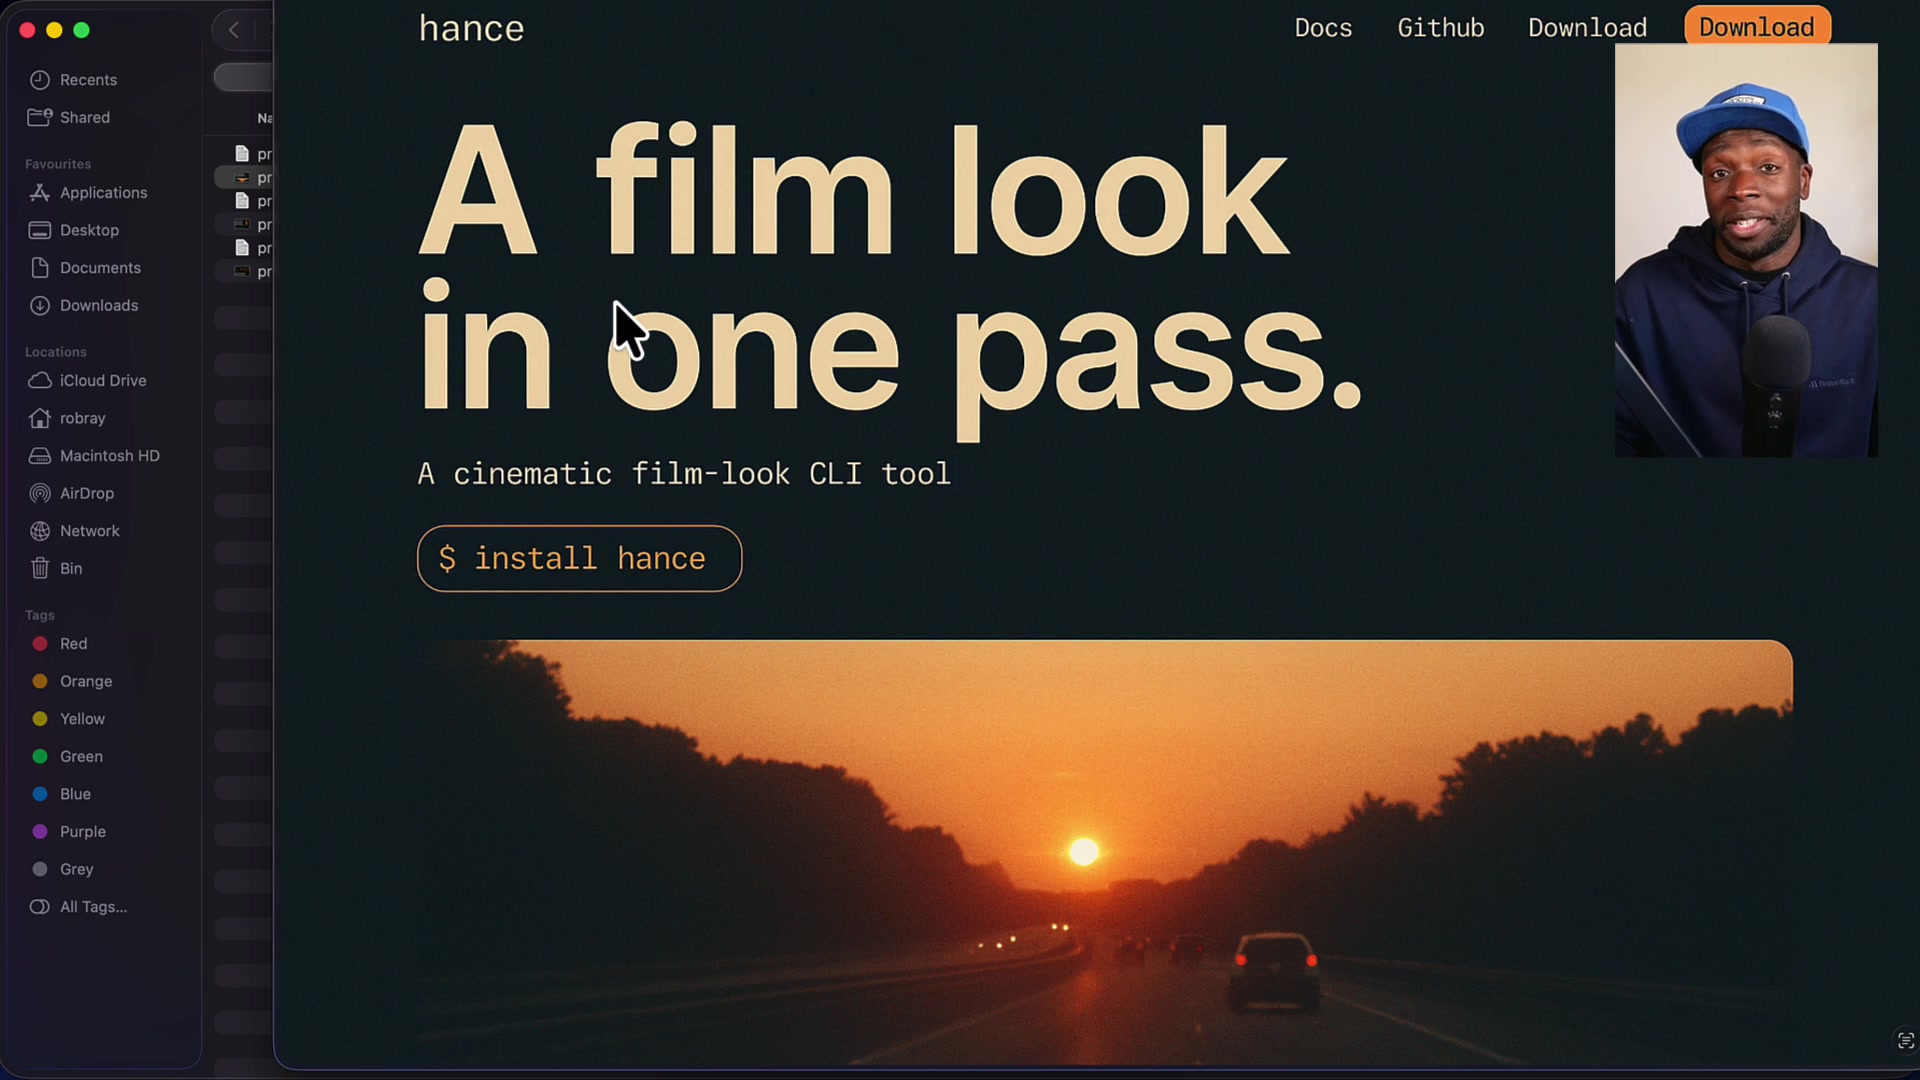Click the Applications icon
This screenshot has width=1920, height=1080.
[40, 193]
